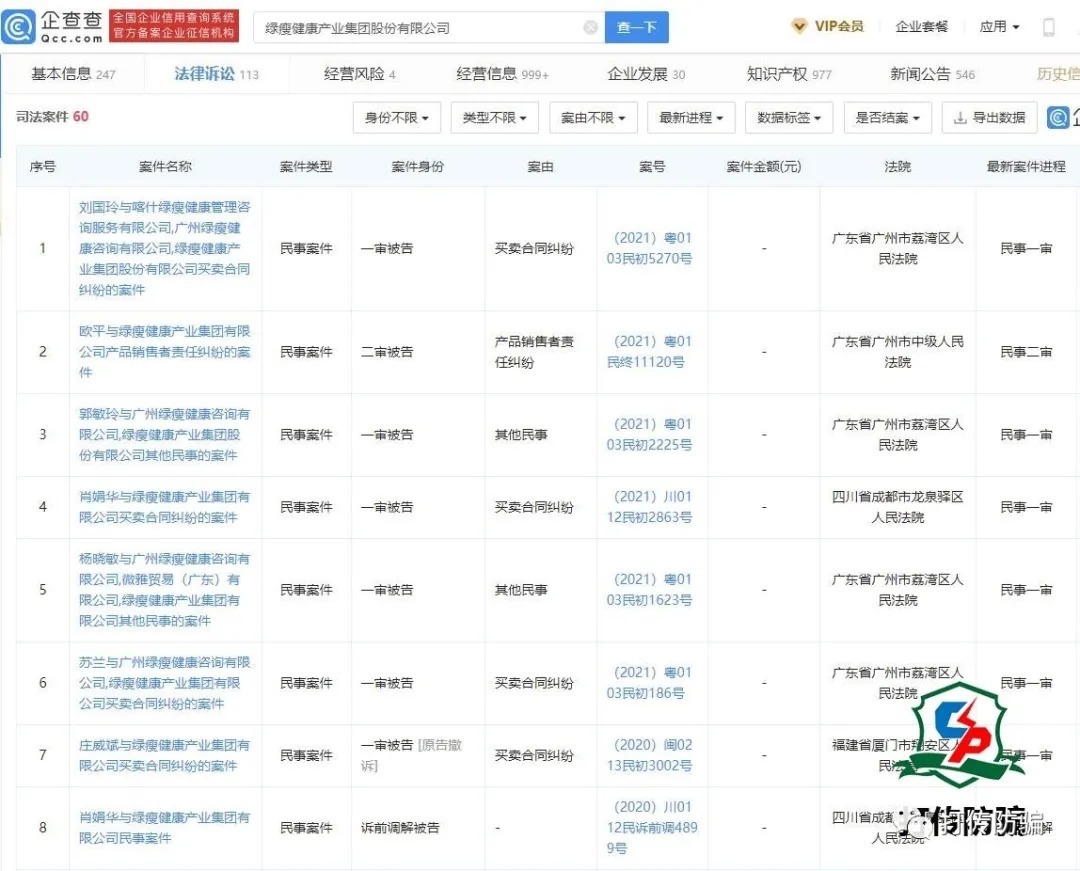Open the 最新进程 dropdown
The height and width of the screenshot is (871, 1080).
coord(691,117)
